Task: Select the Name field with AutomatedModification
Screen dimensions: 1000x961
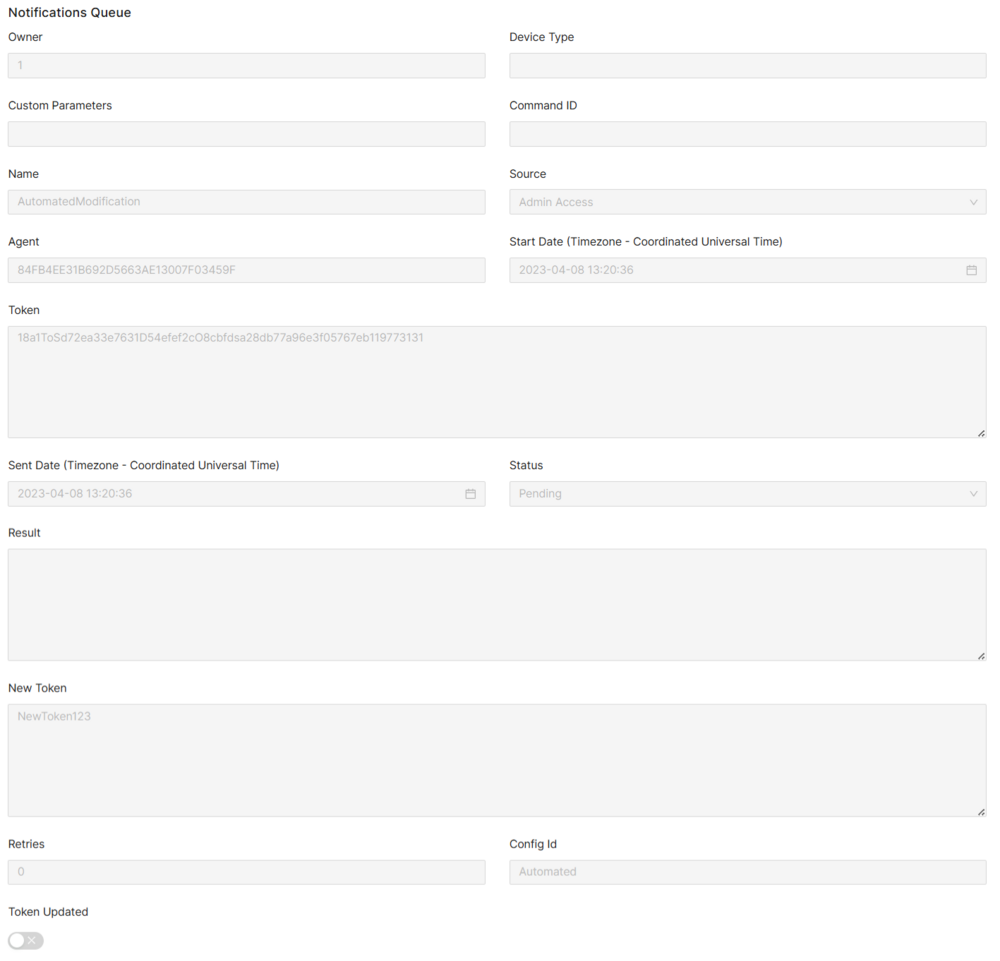Action: pyautogui.click(x=246, y=202)
